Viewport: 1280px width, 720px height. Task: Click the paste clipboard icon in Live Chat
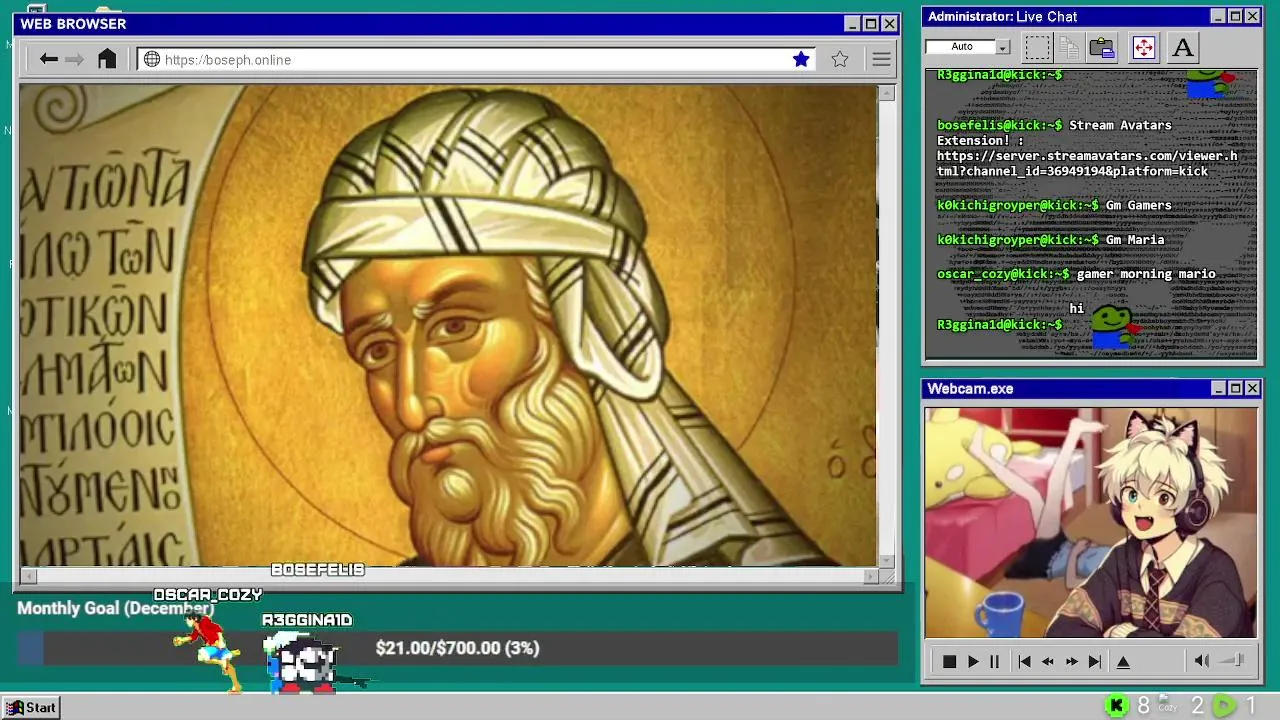tap(1102, 47)
